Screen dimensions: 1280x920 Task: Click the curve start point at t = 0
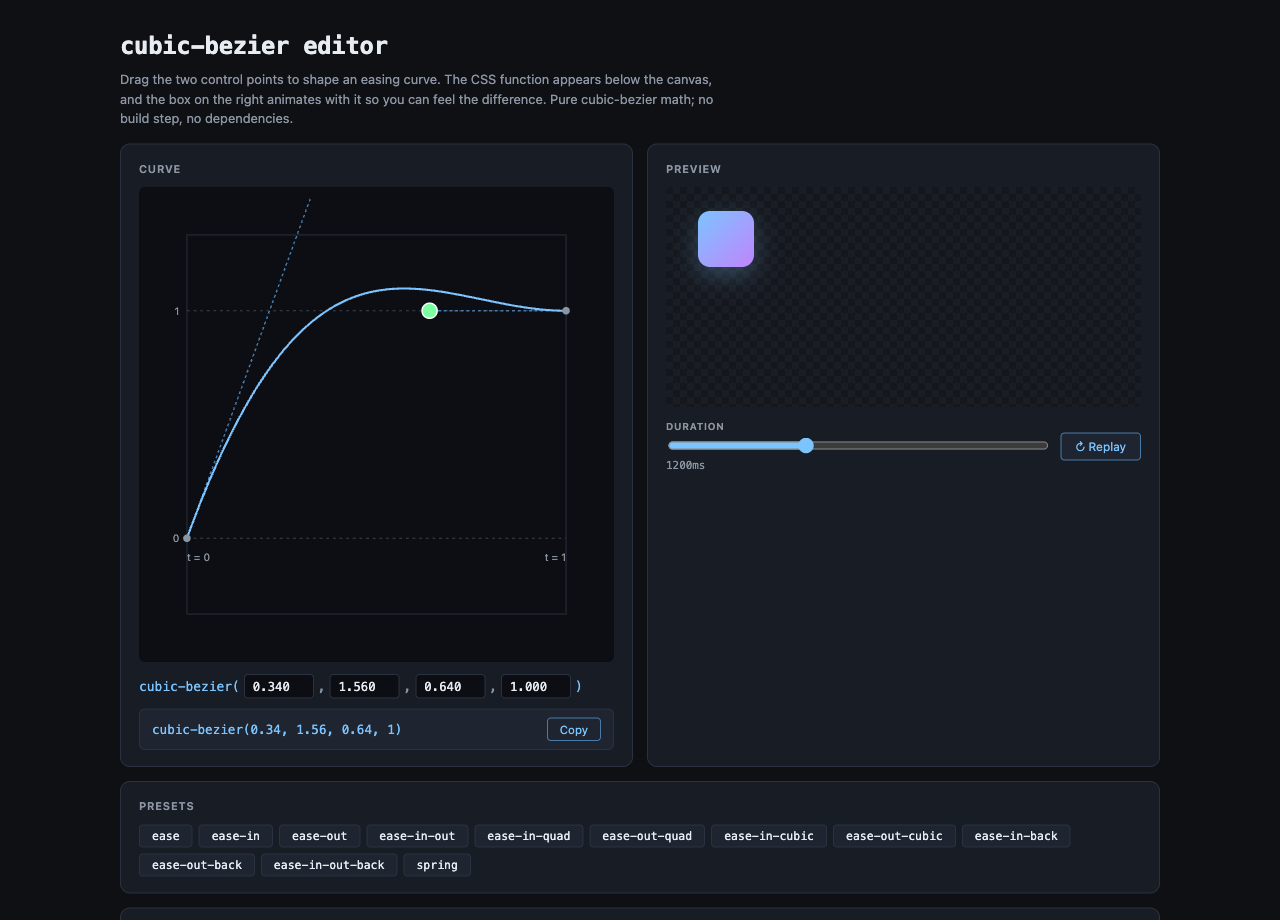187,538
